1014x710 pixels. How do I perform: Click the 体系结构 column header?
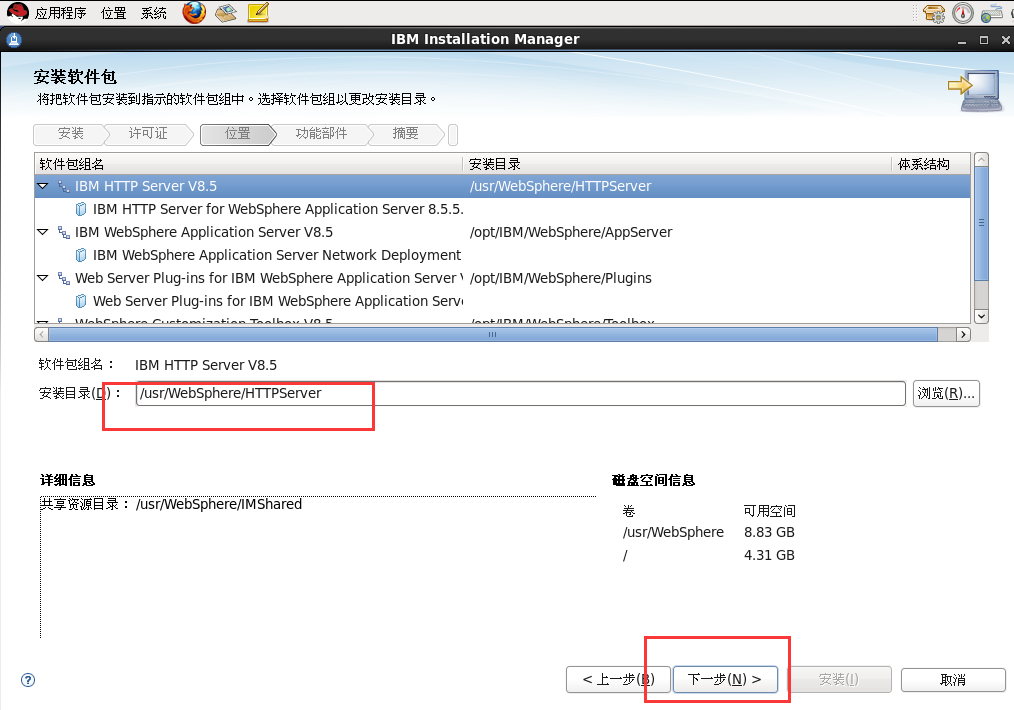tap(931, 164)
